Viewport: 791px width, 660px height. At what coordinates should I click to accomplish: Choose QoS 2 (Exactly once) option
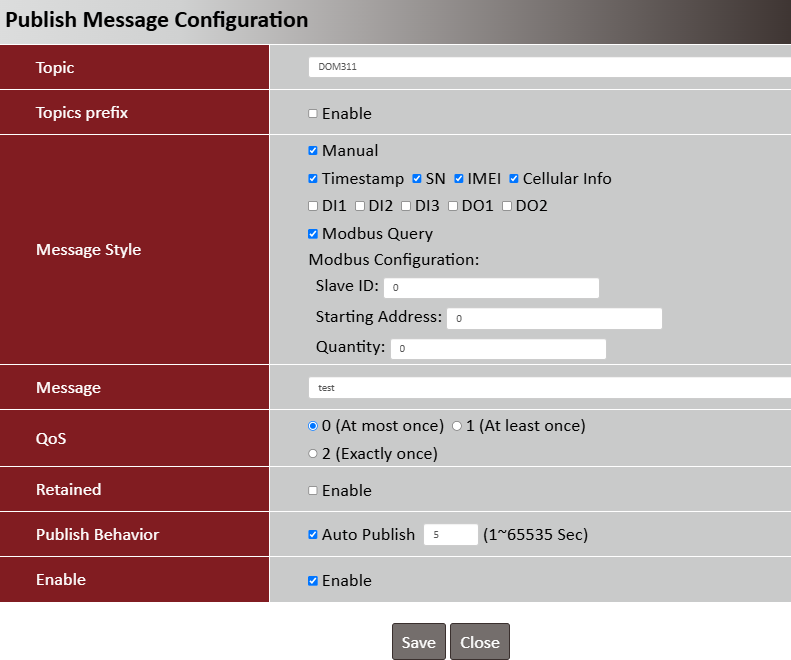coord(313,454)
